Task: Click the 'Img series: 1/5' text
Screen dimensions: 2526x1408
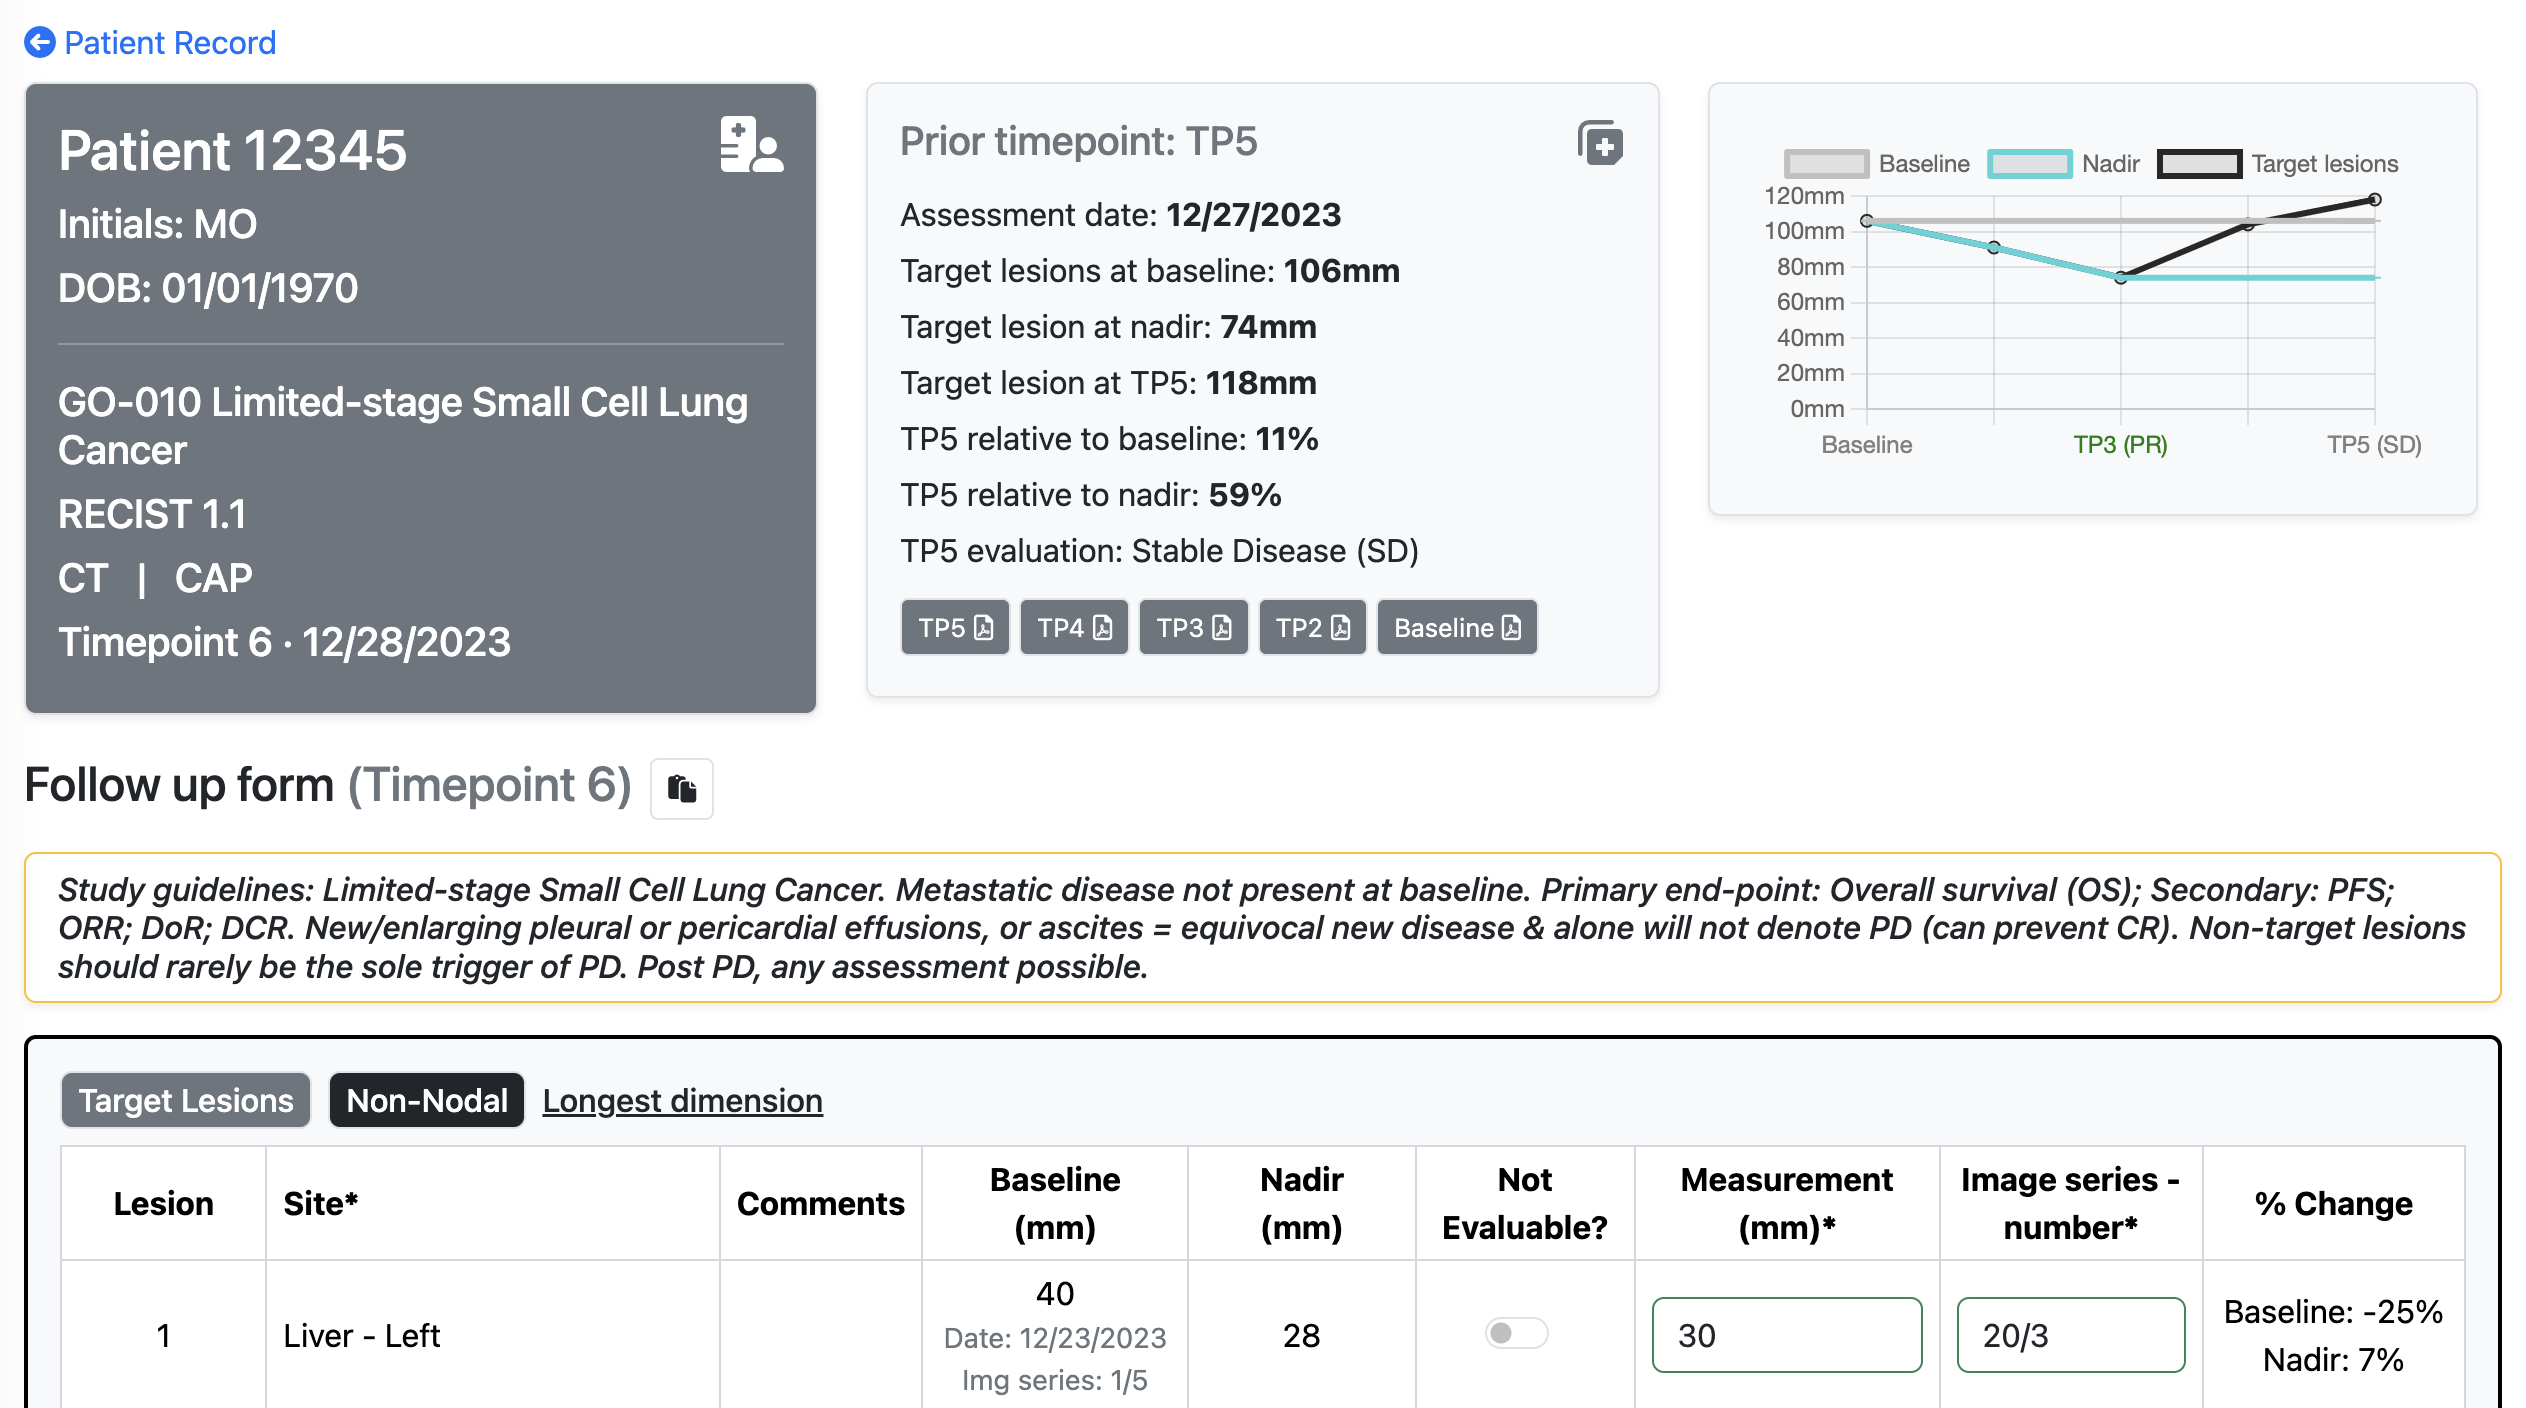Action: [x=1055, y=1380]
